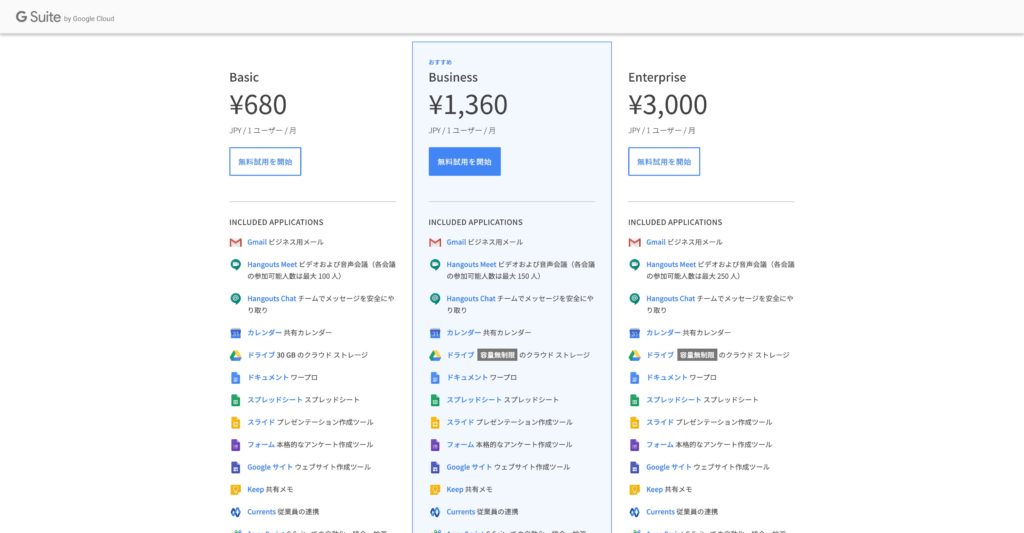Open Currents link in Basic plan
Screen dimensions: 1024x533
tap(261, 512)
